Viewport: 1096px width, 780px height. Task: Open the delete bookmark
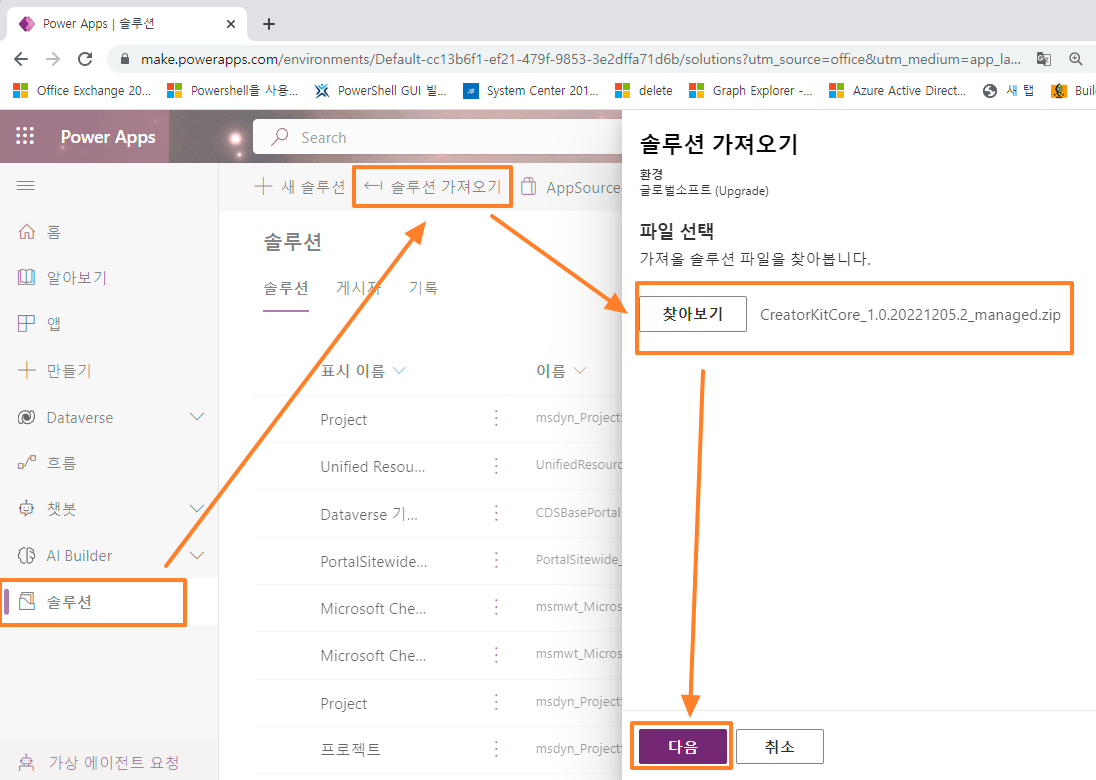pos(644,90)
